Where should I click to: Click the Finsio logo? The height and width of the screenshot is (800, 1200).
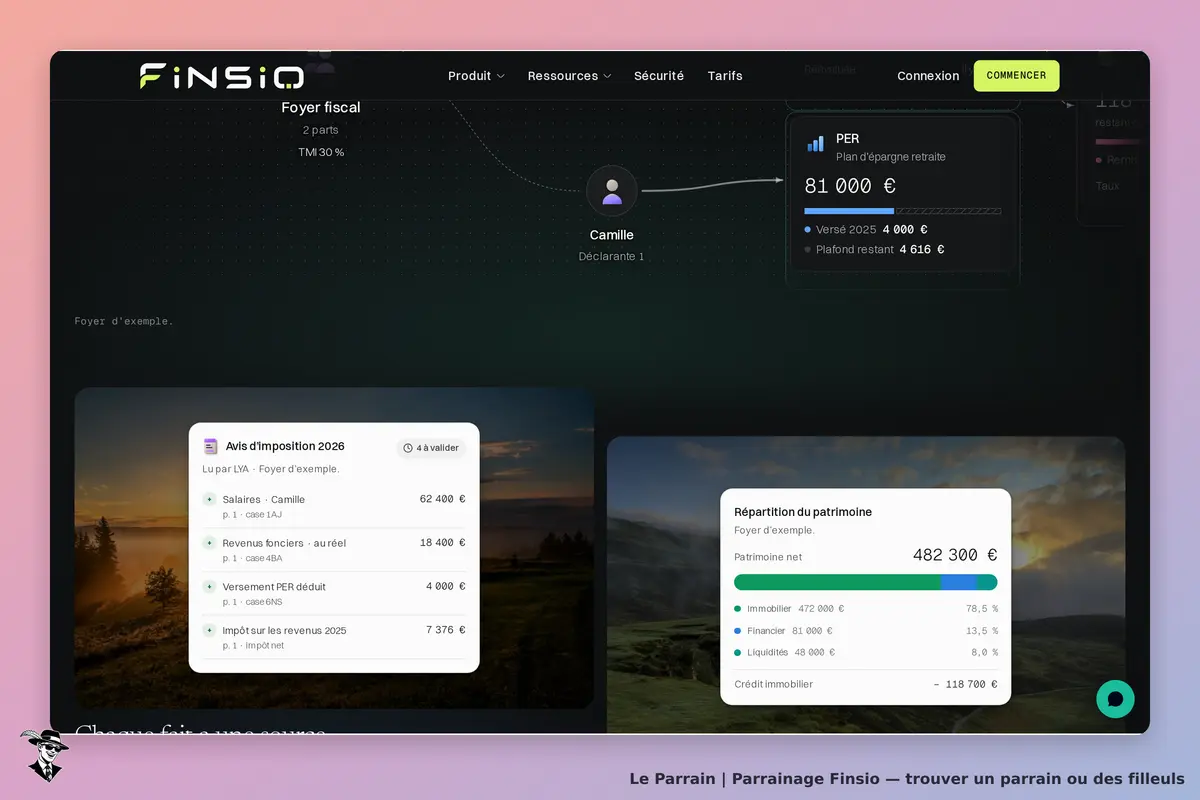222,76
